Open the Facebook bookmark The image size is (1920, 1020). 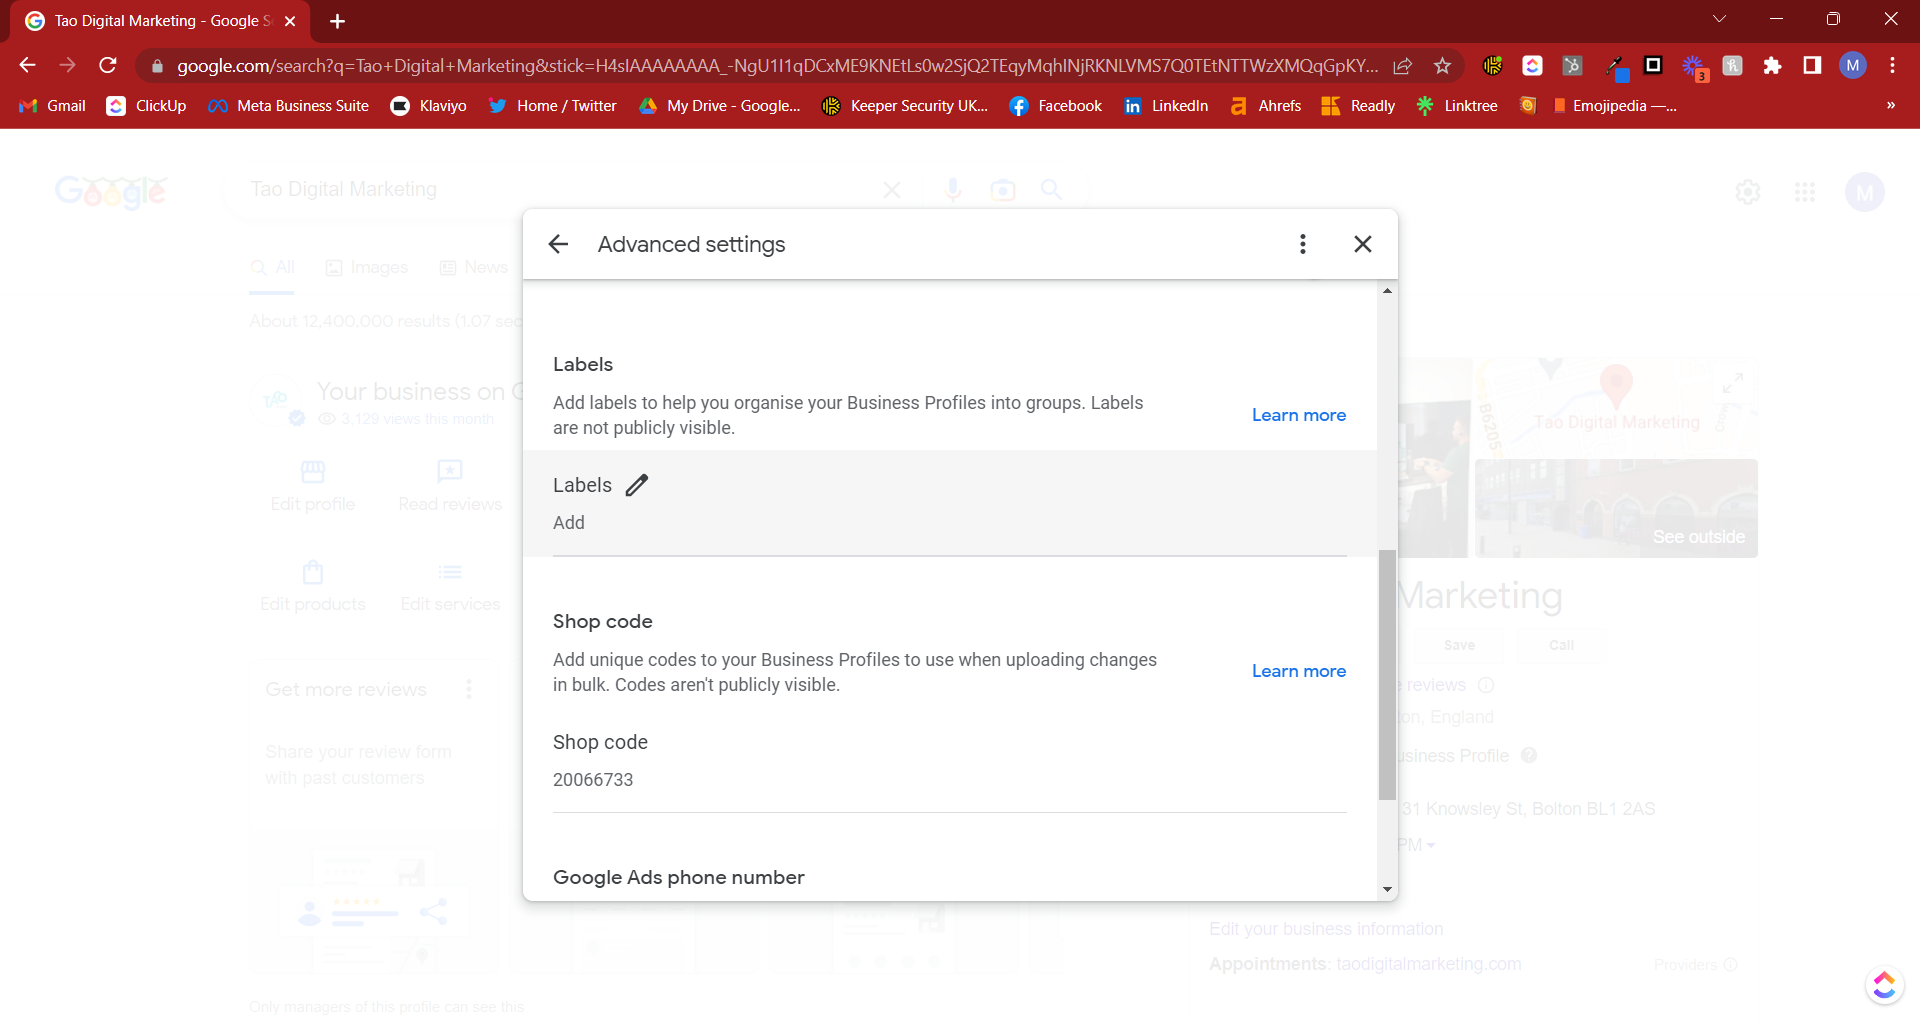tap(1056, 106)
